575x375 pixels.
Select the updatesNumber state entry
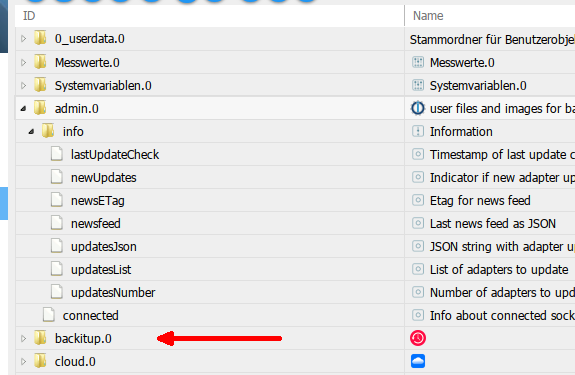pyautogui.click(x=113, y=293)
